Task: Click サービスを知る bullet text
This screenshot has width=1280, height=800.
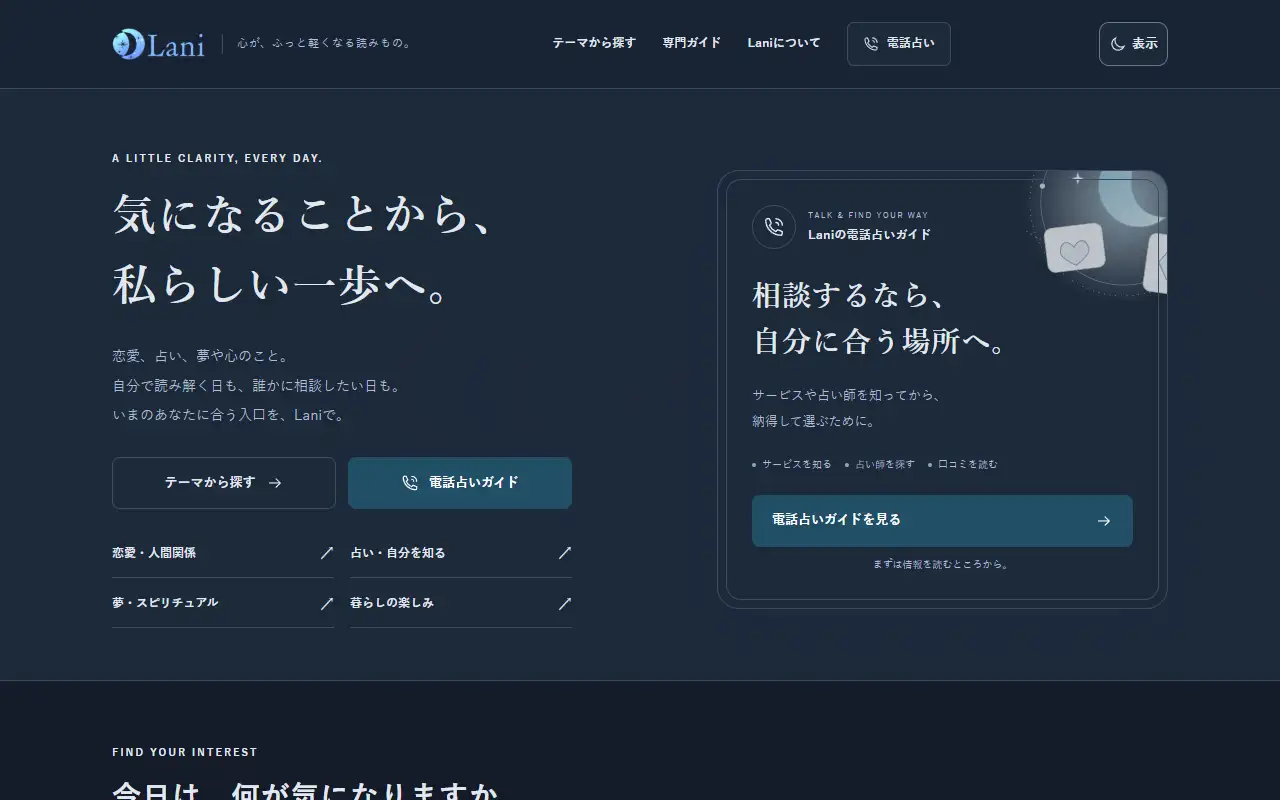Action: (796, 464)
